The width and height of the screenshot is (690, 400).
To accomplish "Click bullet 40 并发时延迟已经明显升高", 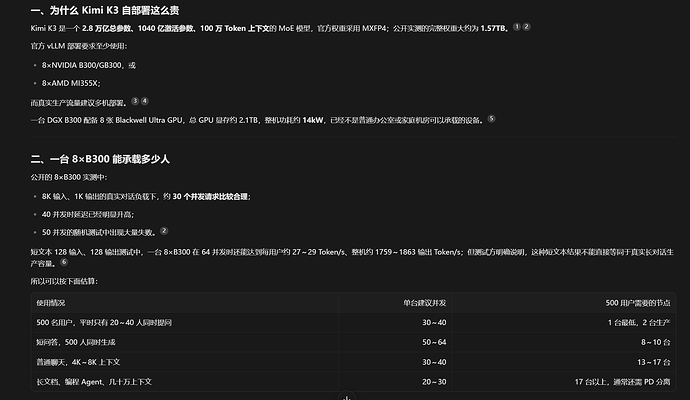I will click(88, 214).
